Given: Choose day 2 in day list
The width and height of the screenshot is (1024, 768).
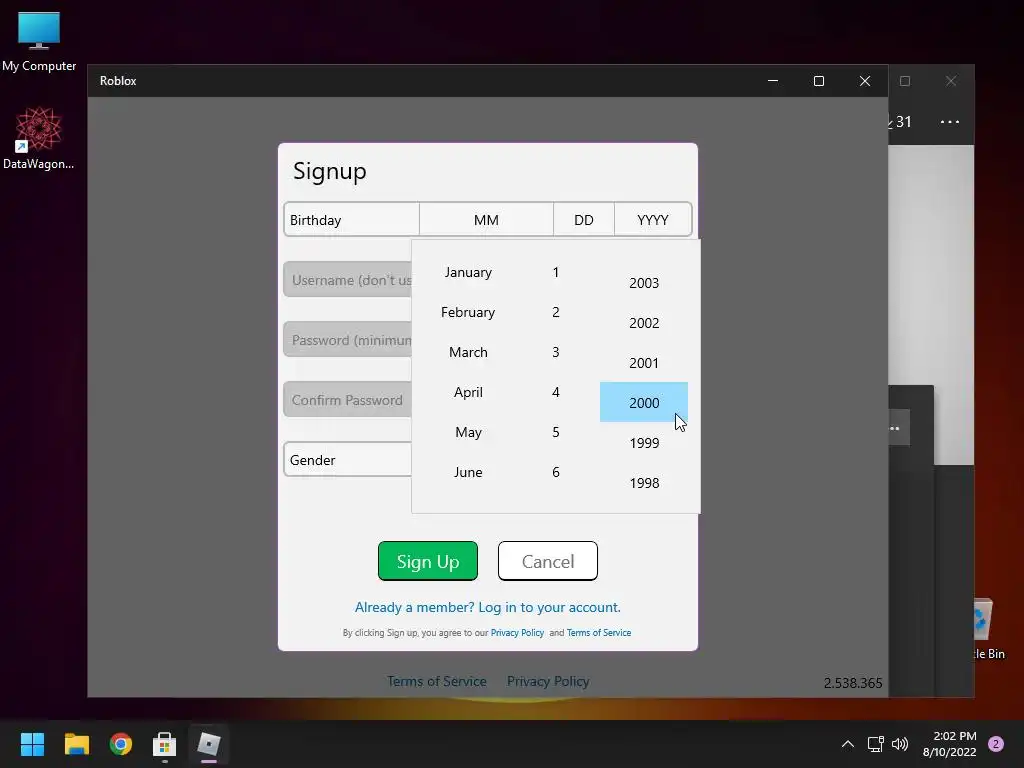Looking at the screenshot, I should pyautogui.click(x=556, y=312).
